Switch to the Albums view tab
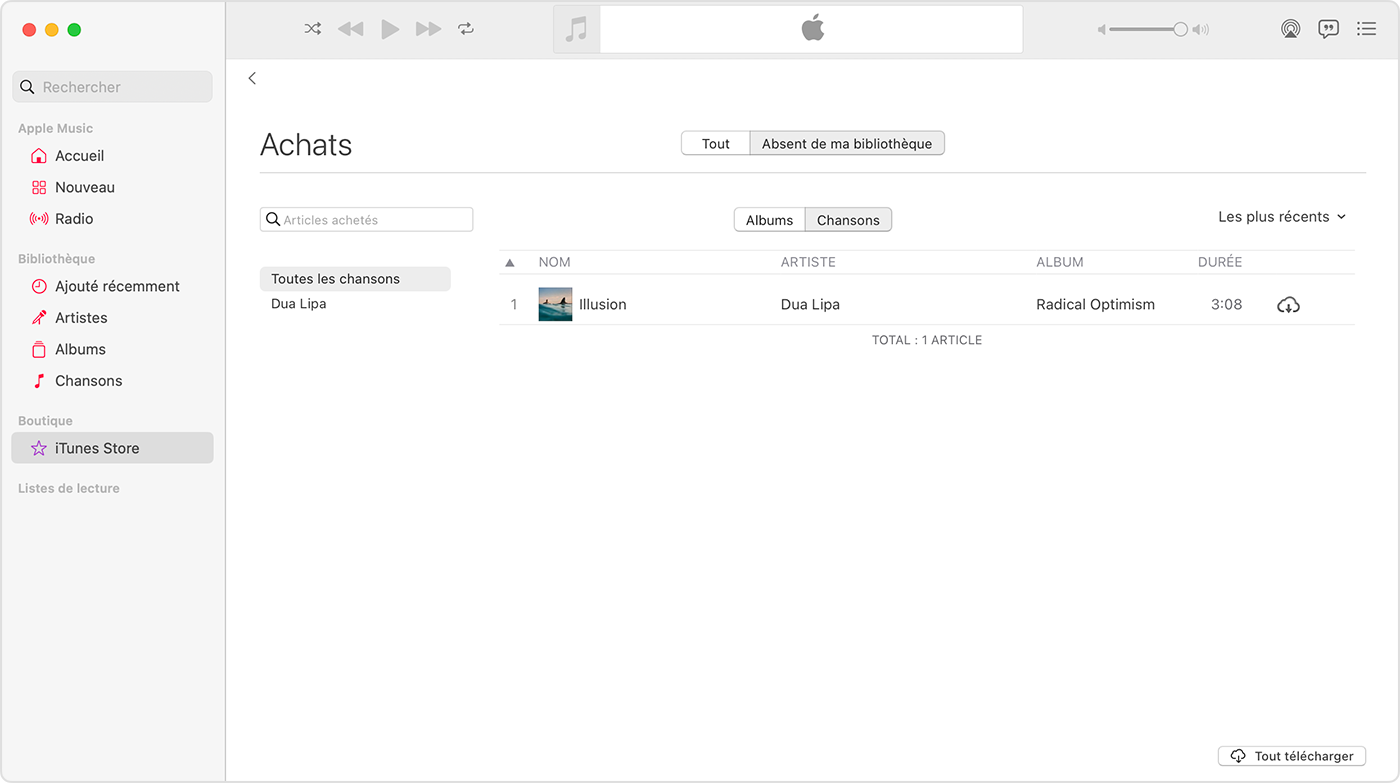This screenshot has height=784, width=1400. [x=769, y=219]
